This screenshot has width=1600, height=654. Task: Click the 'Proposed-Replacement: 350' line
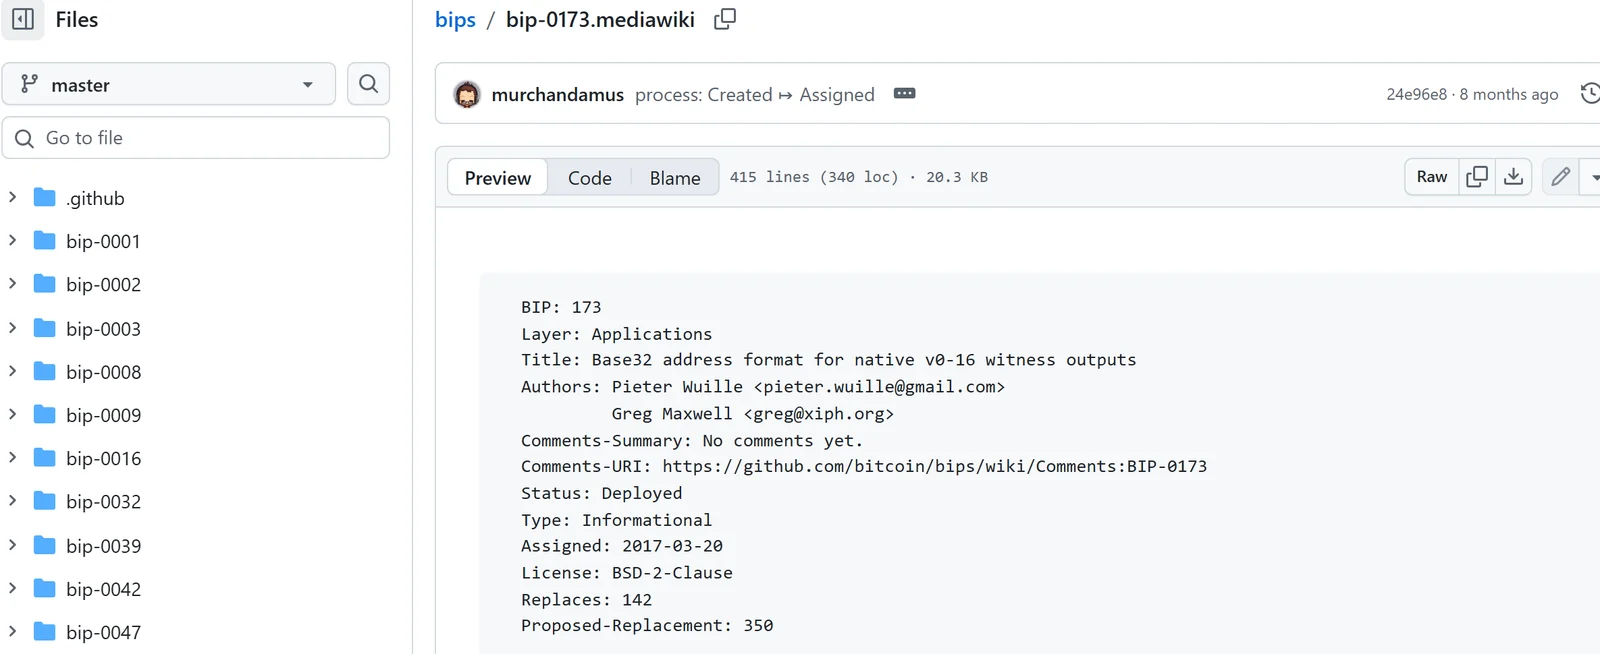tap(647, 625)
